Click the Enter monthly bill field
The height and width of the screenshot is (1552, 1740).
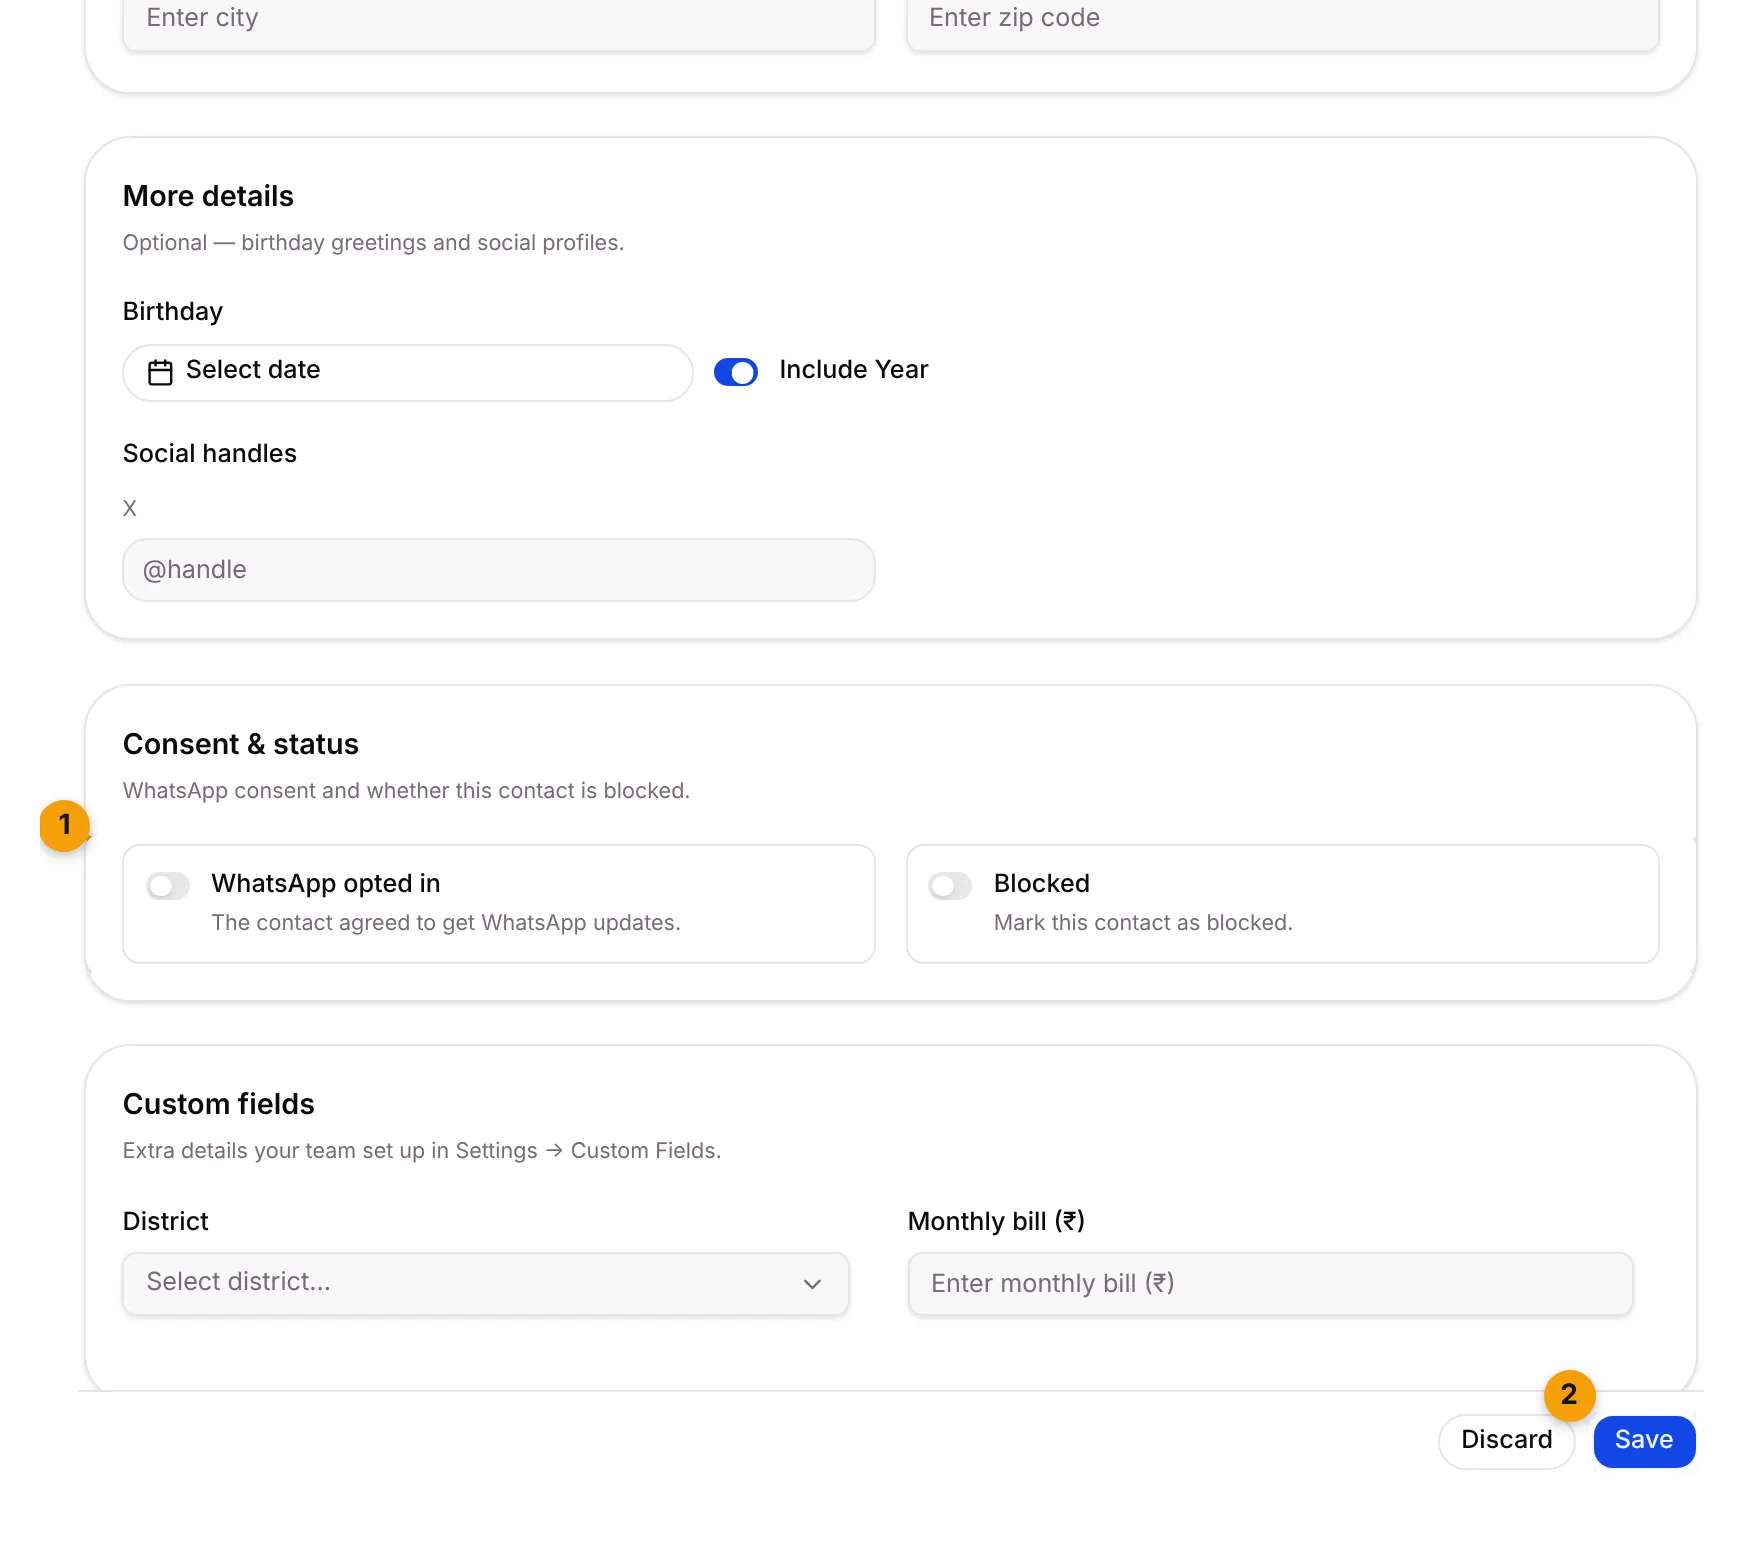[1270, 1283]
